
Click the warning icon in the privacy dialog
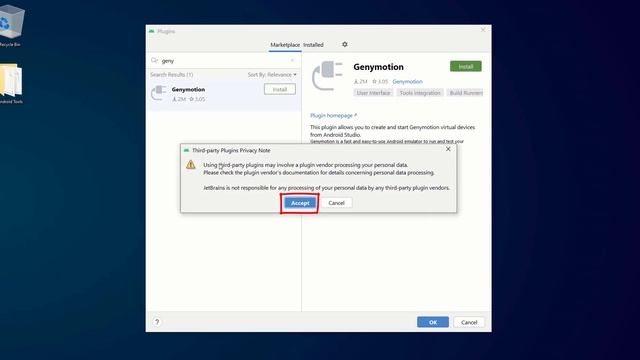(191, 164)
